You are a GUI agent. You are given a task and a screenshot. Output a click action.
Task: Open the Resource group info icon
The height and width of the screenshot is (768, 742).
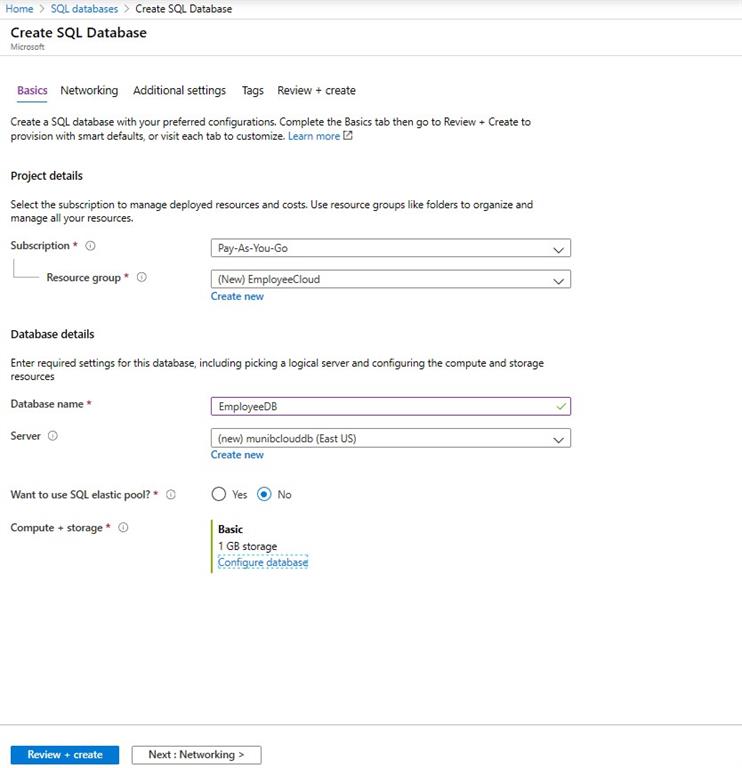(x=142, y=277)
